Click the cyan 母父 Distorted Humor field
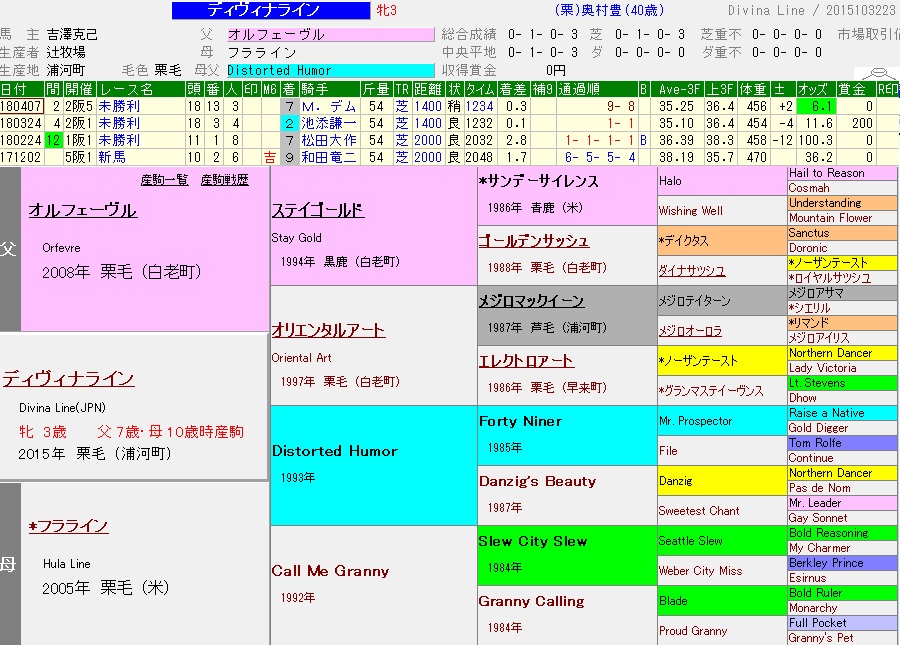This screenshot has height=645, width=900. (x=331, y=70)
